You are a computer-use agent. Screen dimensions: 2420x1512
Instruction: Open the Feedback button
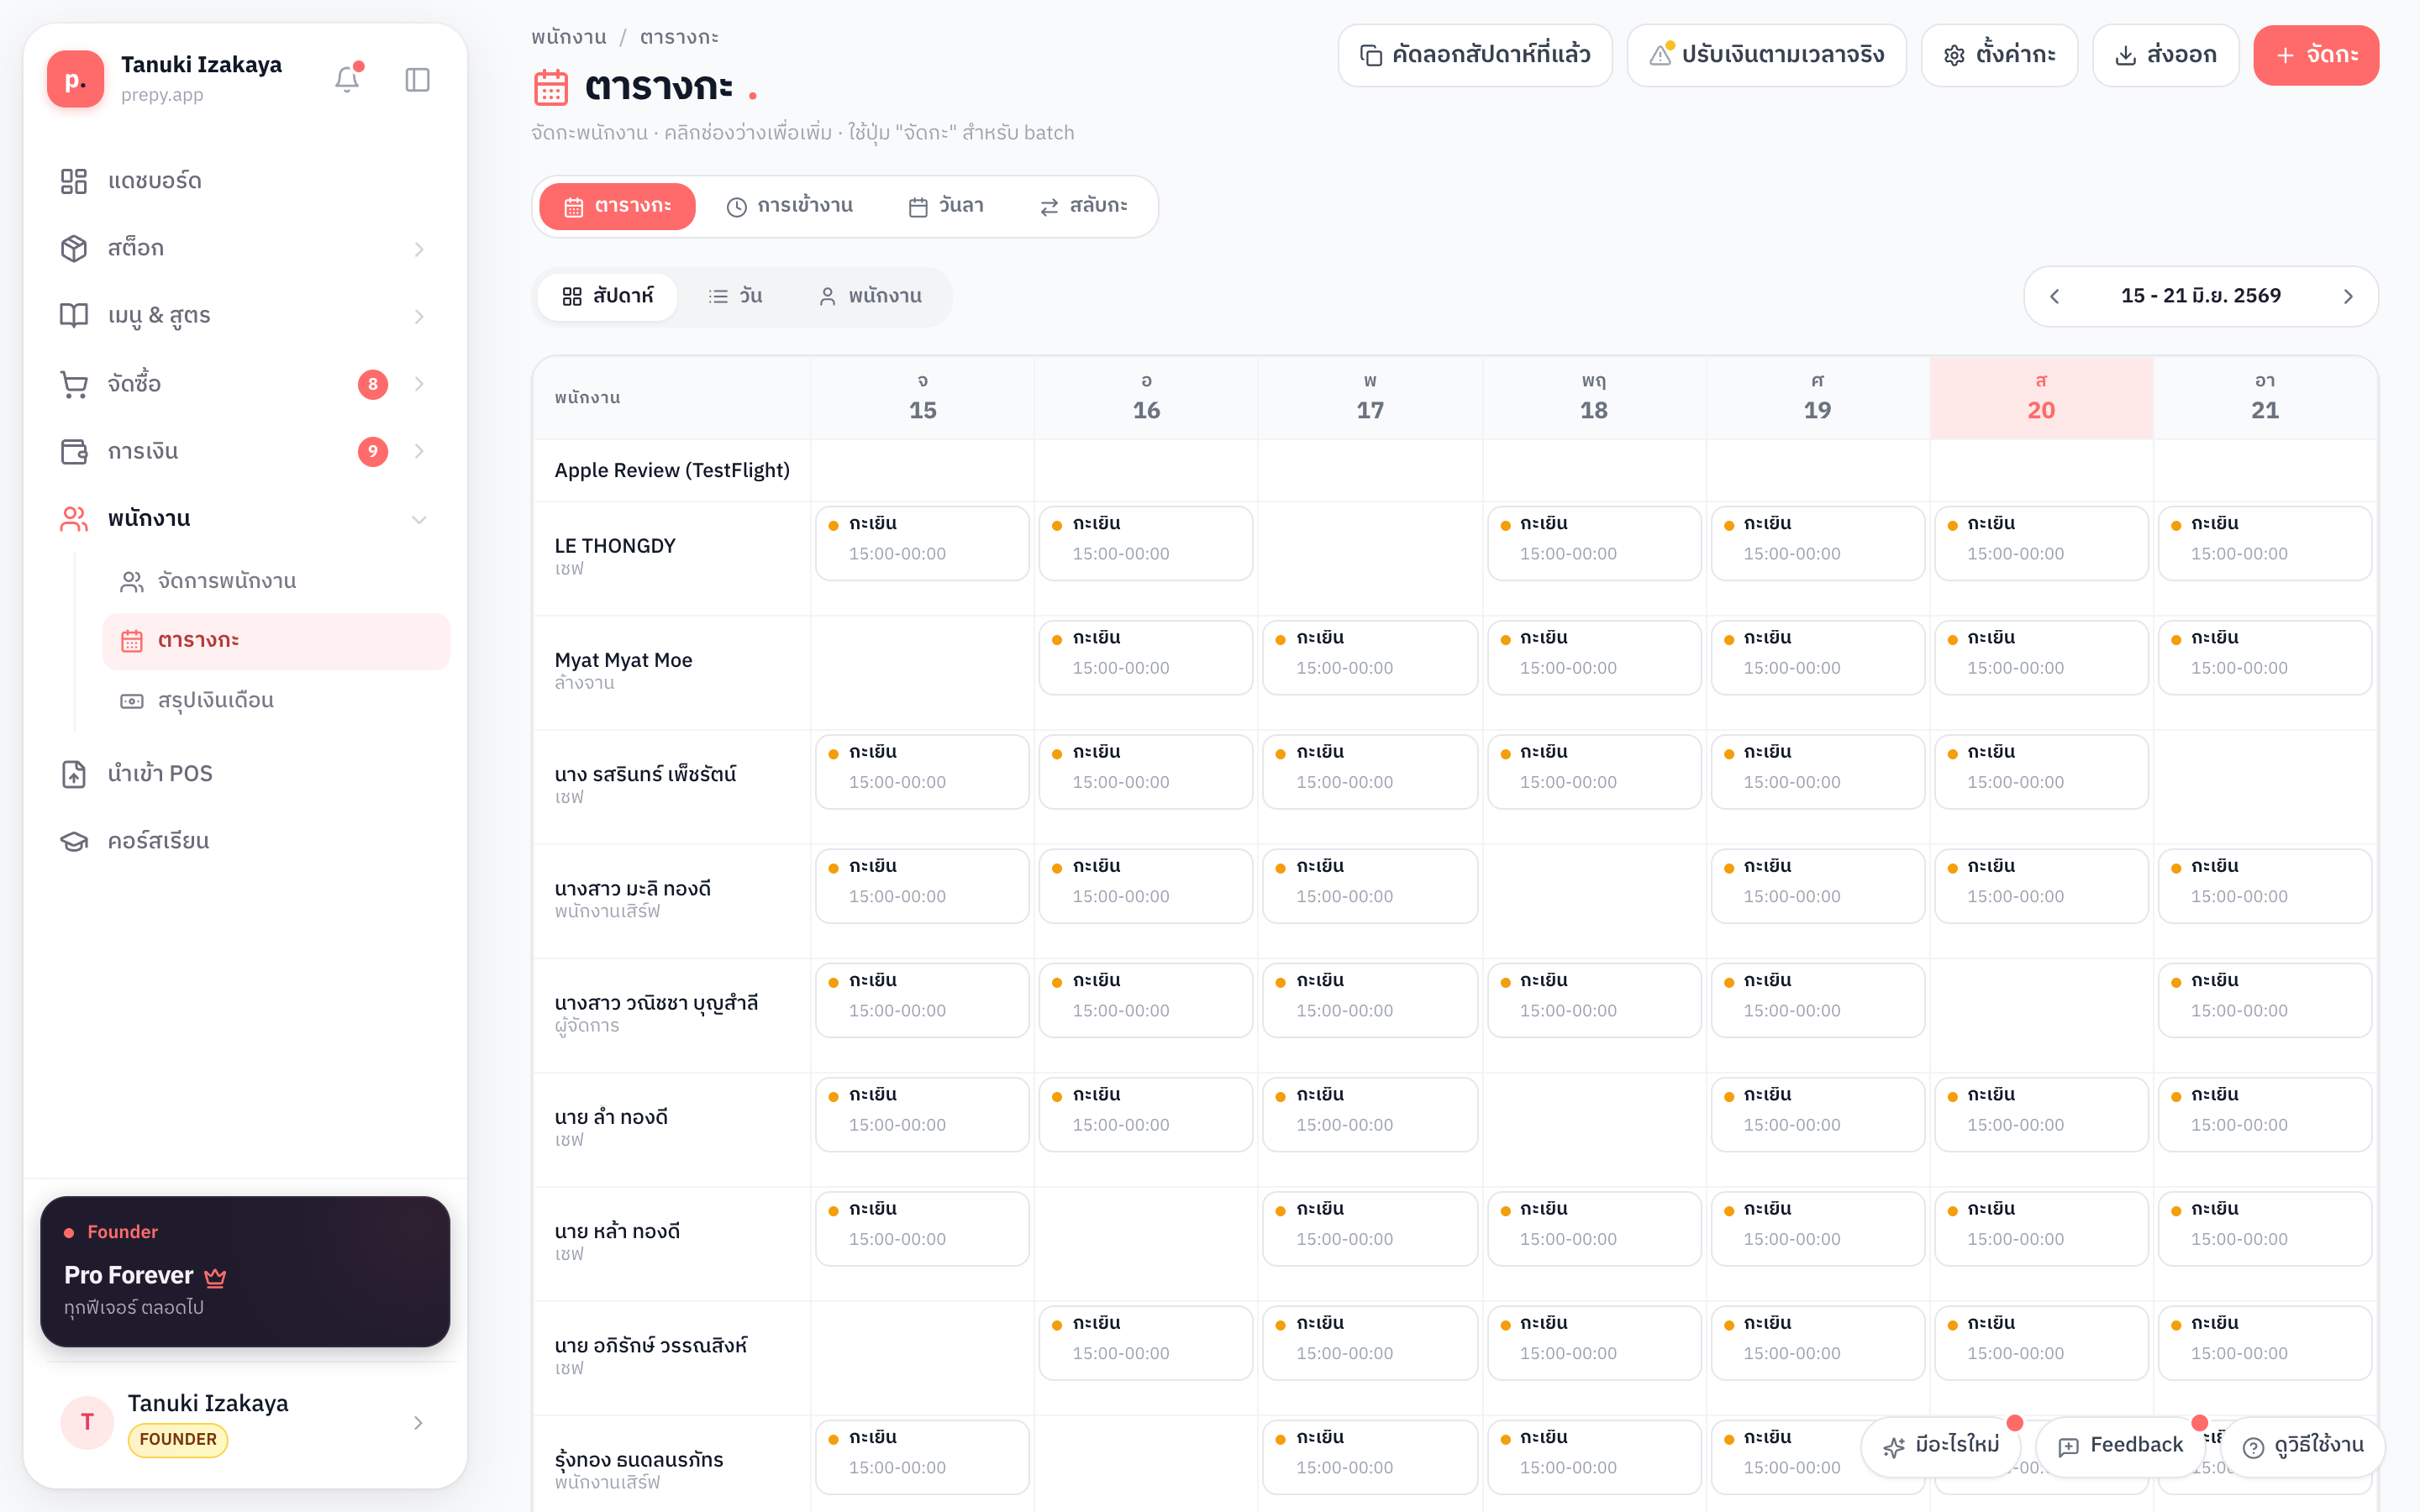[2120, 1446]
